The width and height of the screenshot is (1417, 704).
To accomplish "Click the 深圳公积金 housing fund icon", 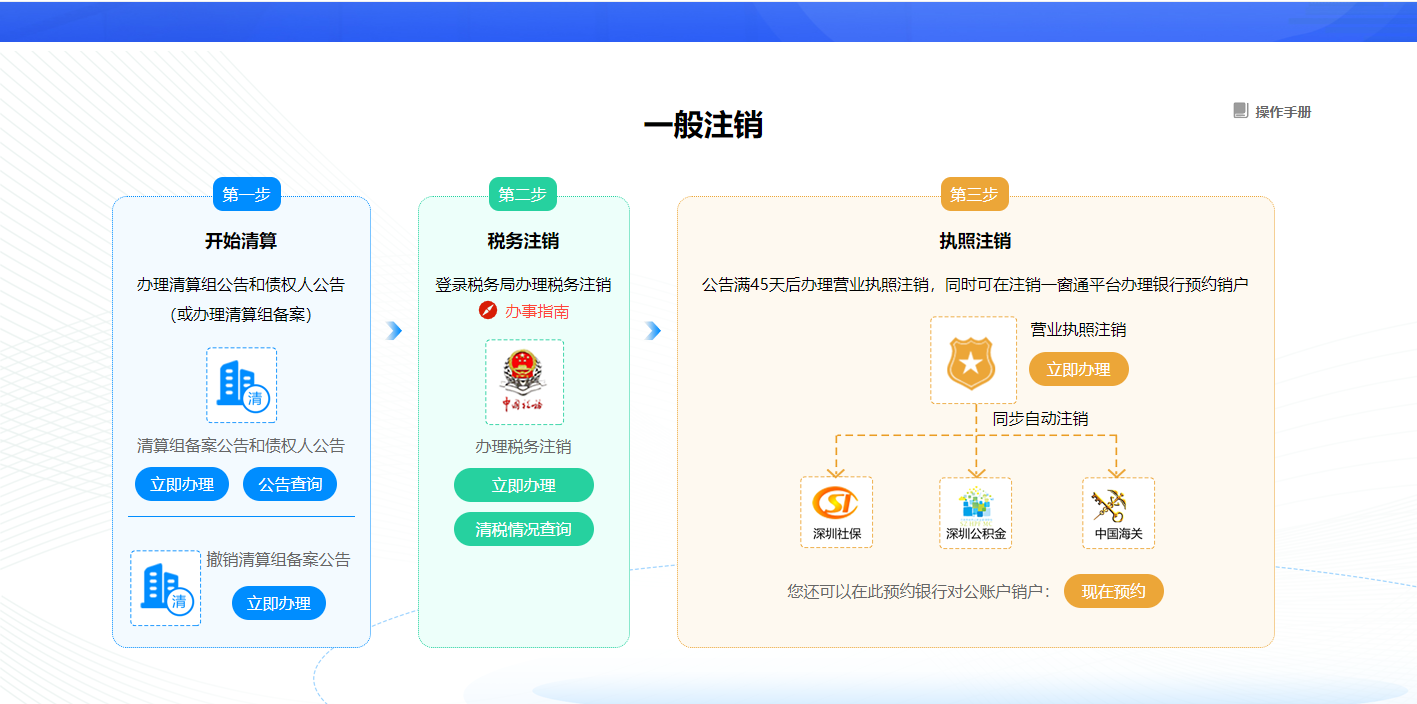I will click(x=975, y=505).
